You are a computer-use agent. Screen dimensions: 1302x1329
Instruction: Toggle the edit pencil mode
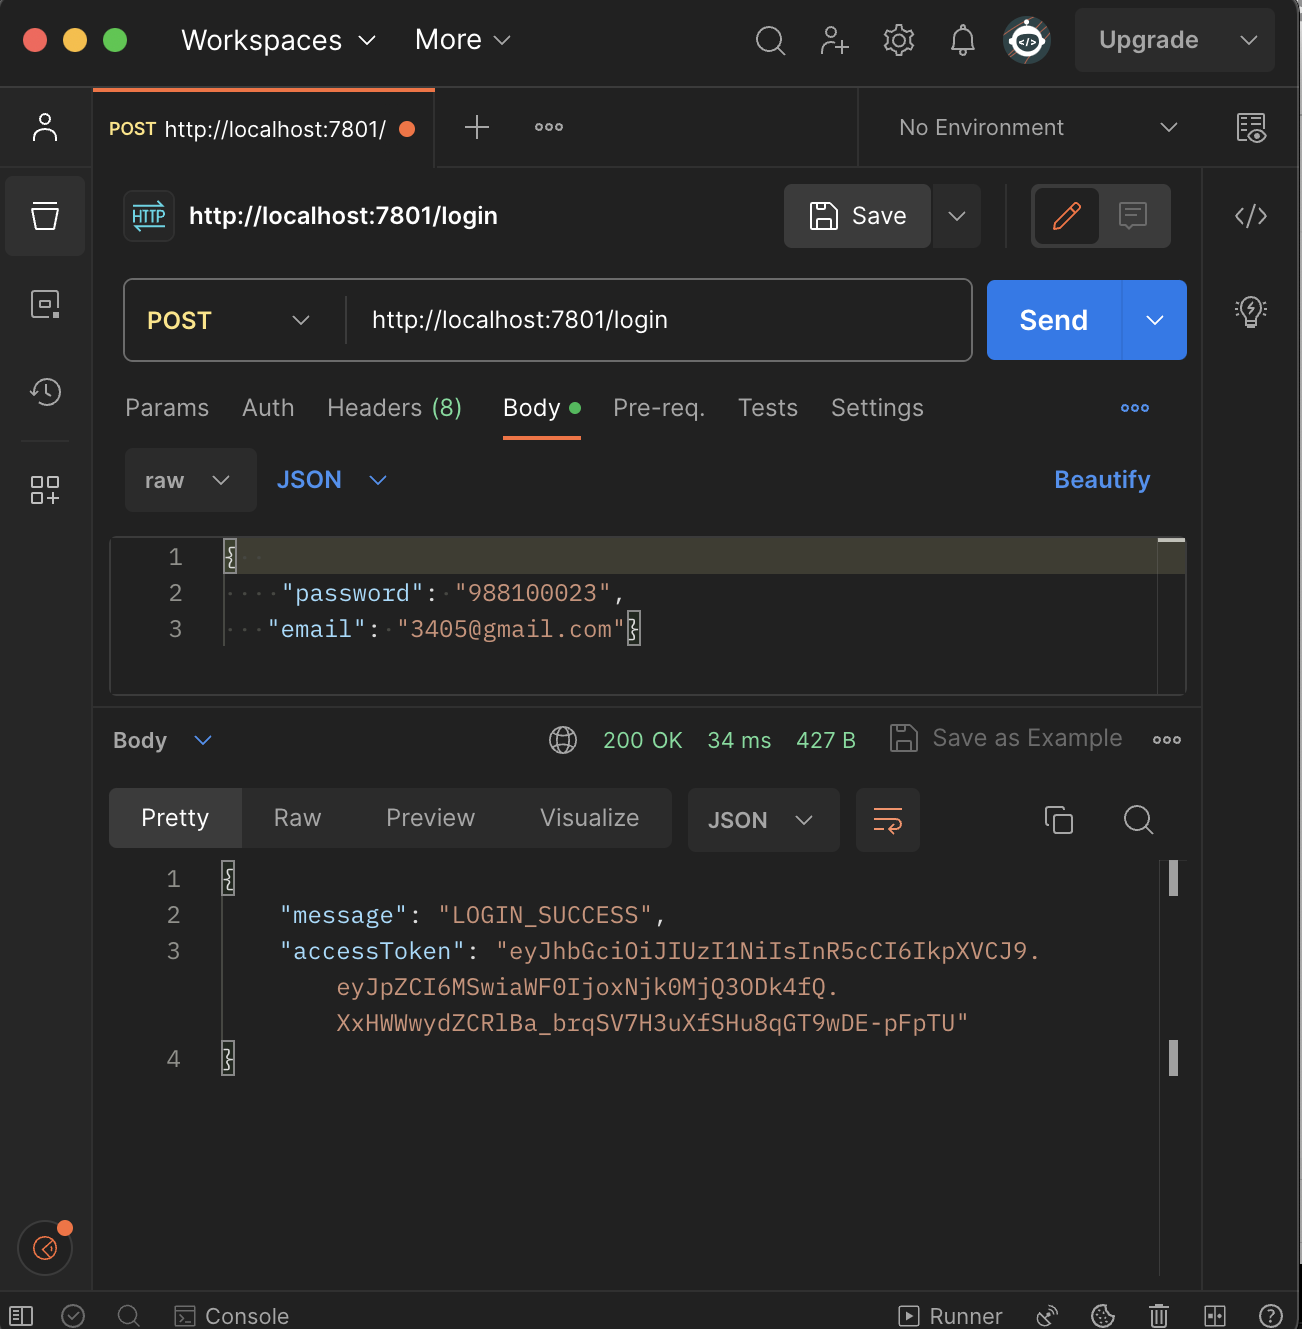tap(1067, 216)
